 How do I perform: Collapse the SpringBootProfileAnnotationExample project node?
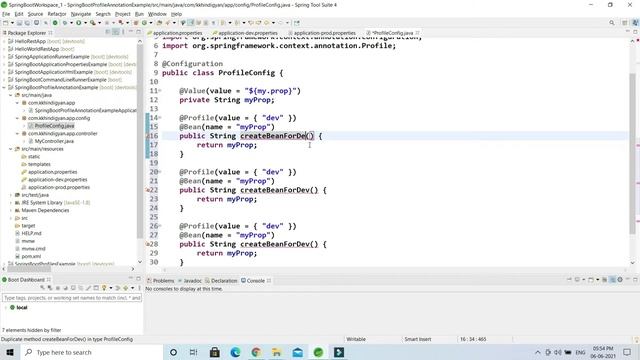[4, 87]
